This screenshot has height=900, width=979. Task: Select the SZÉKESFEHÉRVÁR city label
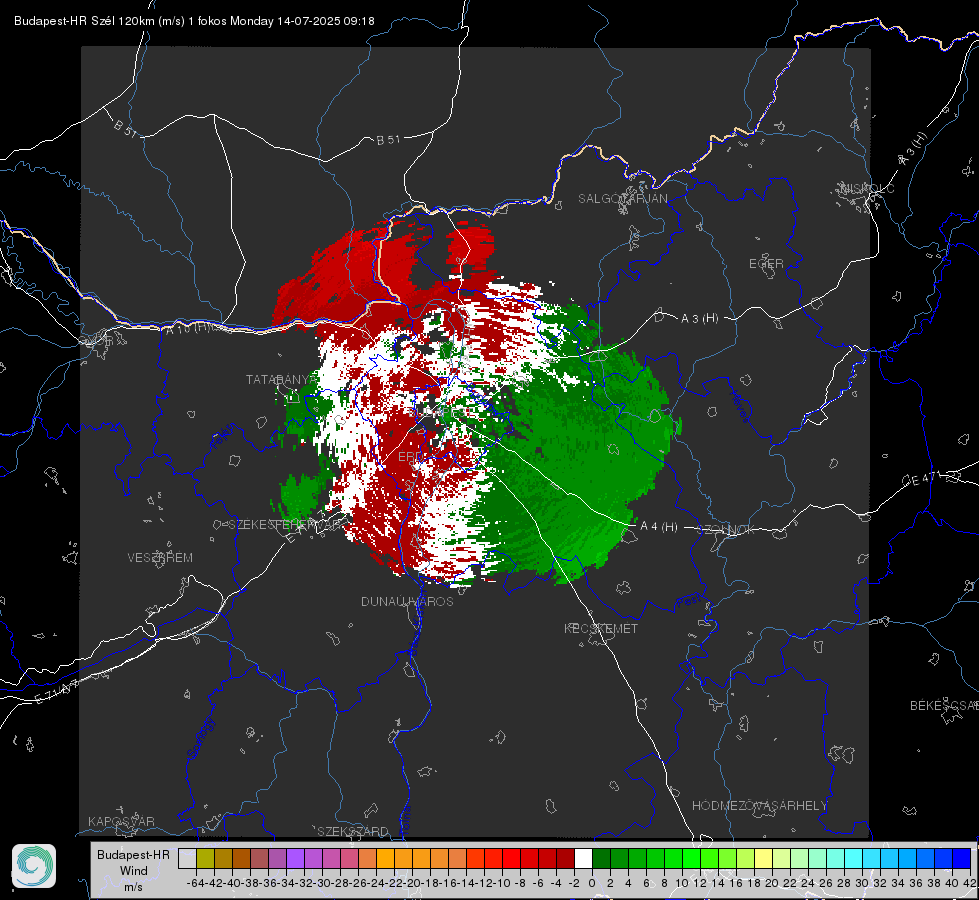pyautogui.click(x=286, y=525)
